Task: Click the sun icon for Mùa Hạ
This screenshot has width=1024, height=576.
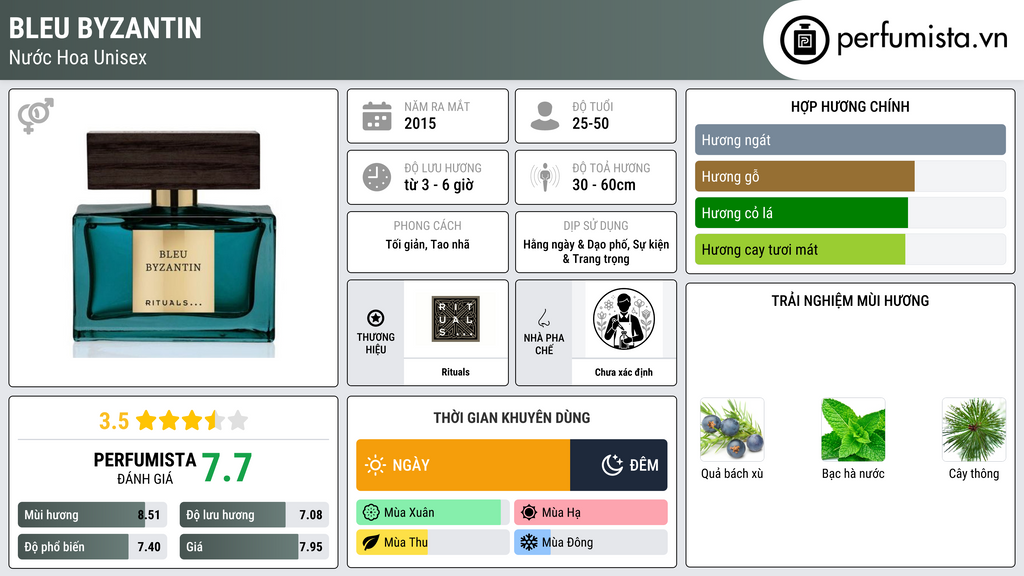Action: pyautogui.click(x=529, y=513)
